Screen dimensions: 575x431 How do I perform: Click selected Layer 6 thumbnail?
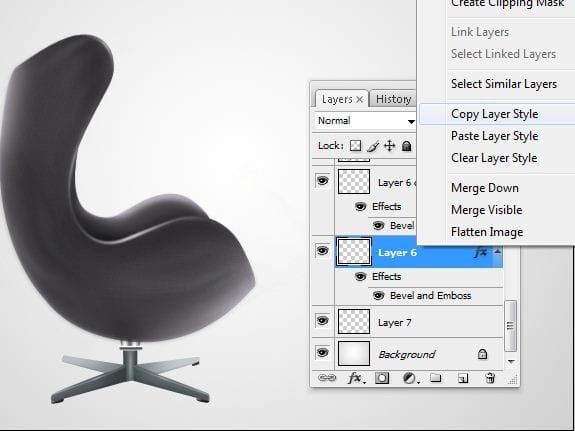point(354,251)
